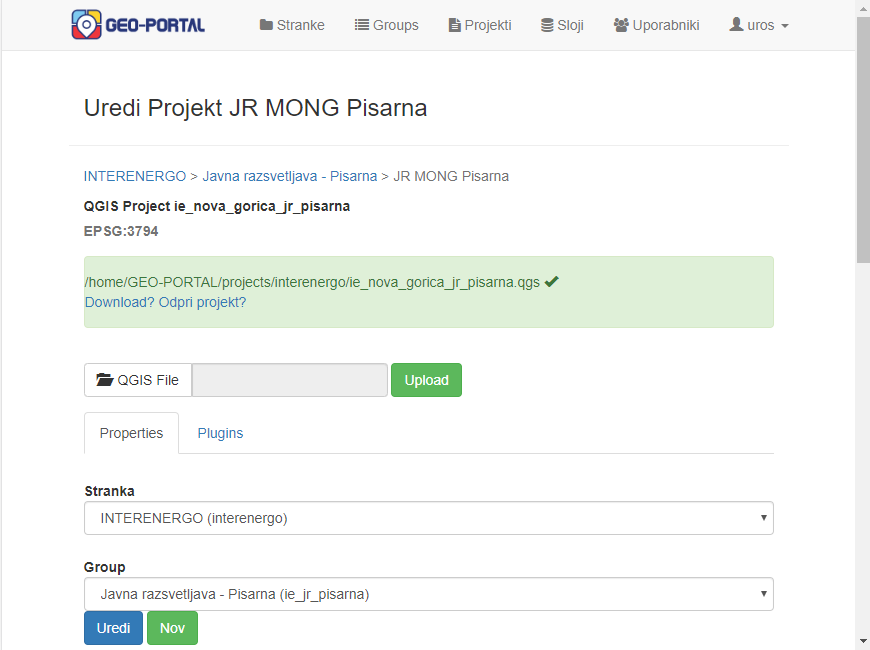Select the Properties tab

[131, 433]
